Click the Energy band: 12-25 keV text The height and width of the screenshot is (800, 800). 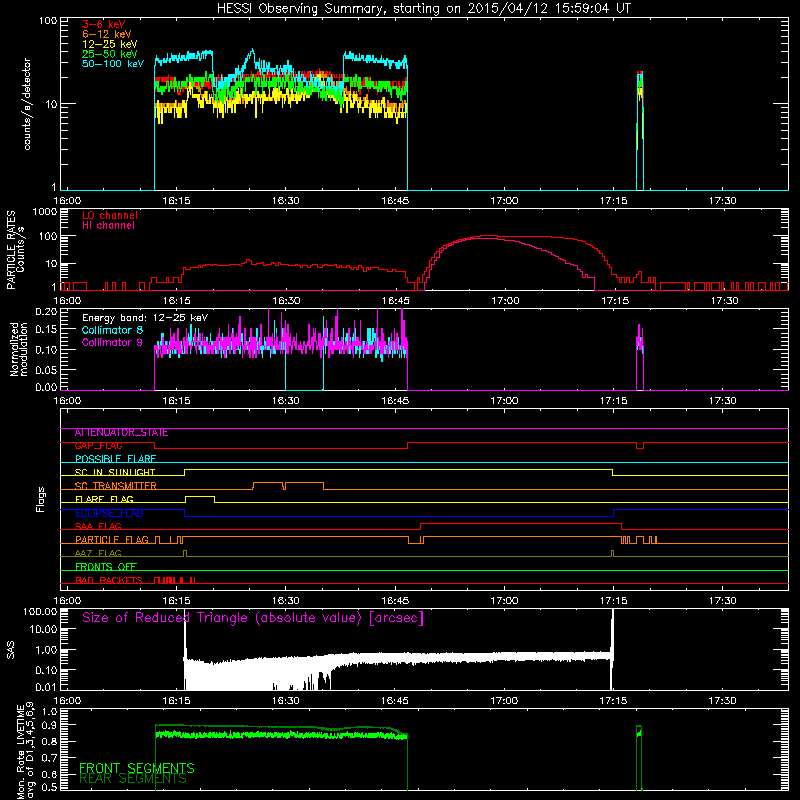(x=145, y=318)
